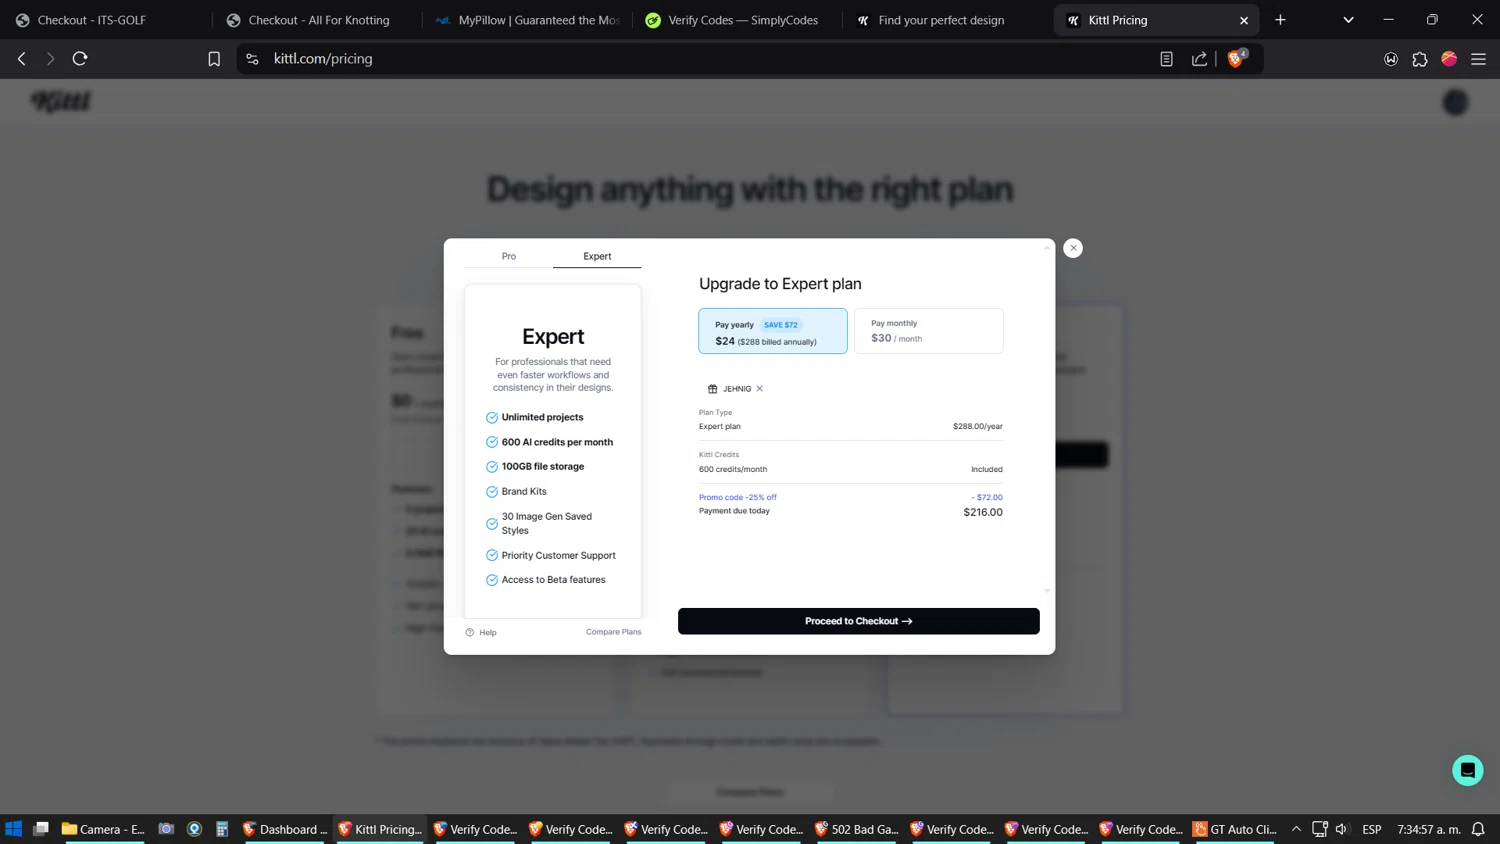Screen dimensions: 1500x844
Task: Open a new browser tab
Action: point(1280,20)
